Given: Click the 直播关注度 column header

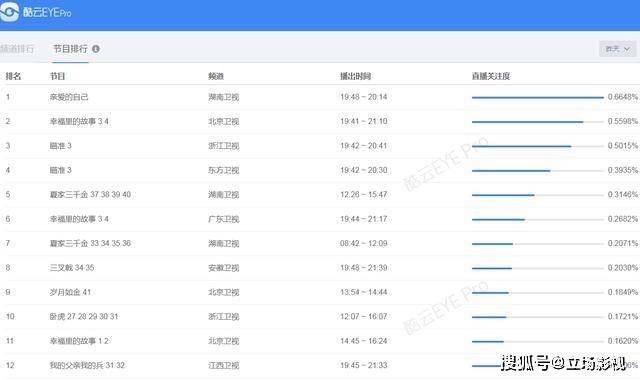Looking at the screenshot, I should point(491,76).
